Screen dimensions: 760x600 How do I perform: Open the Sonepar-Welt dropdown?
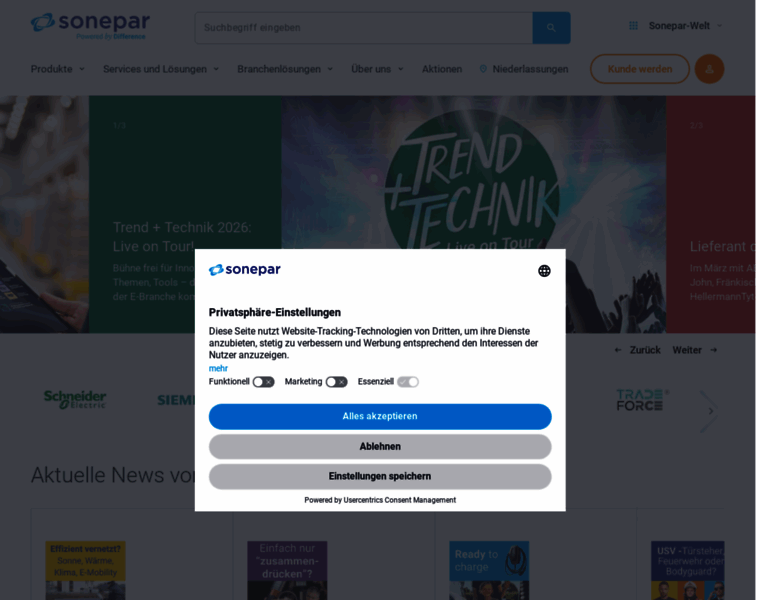tap(685, 26)
